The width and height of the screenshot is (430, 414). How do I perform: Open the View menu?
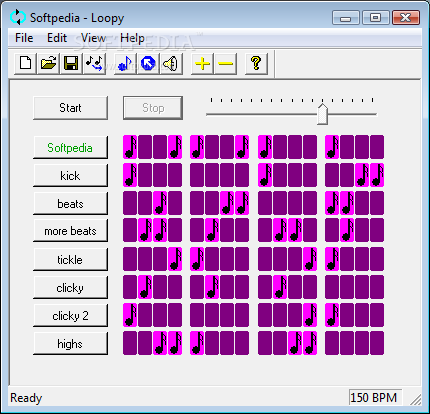tap(93, 38)
